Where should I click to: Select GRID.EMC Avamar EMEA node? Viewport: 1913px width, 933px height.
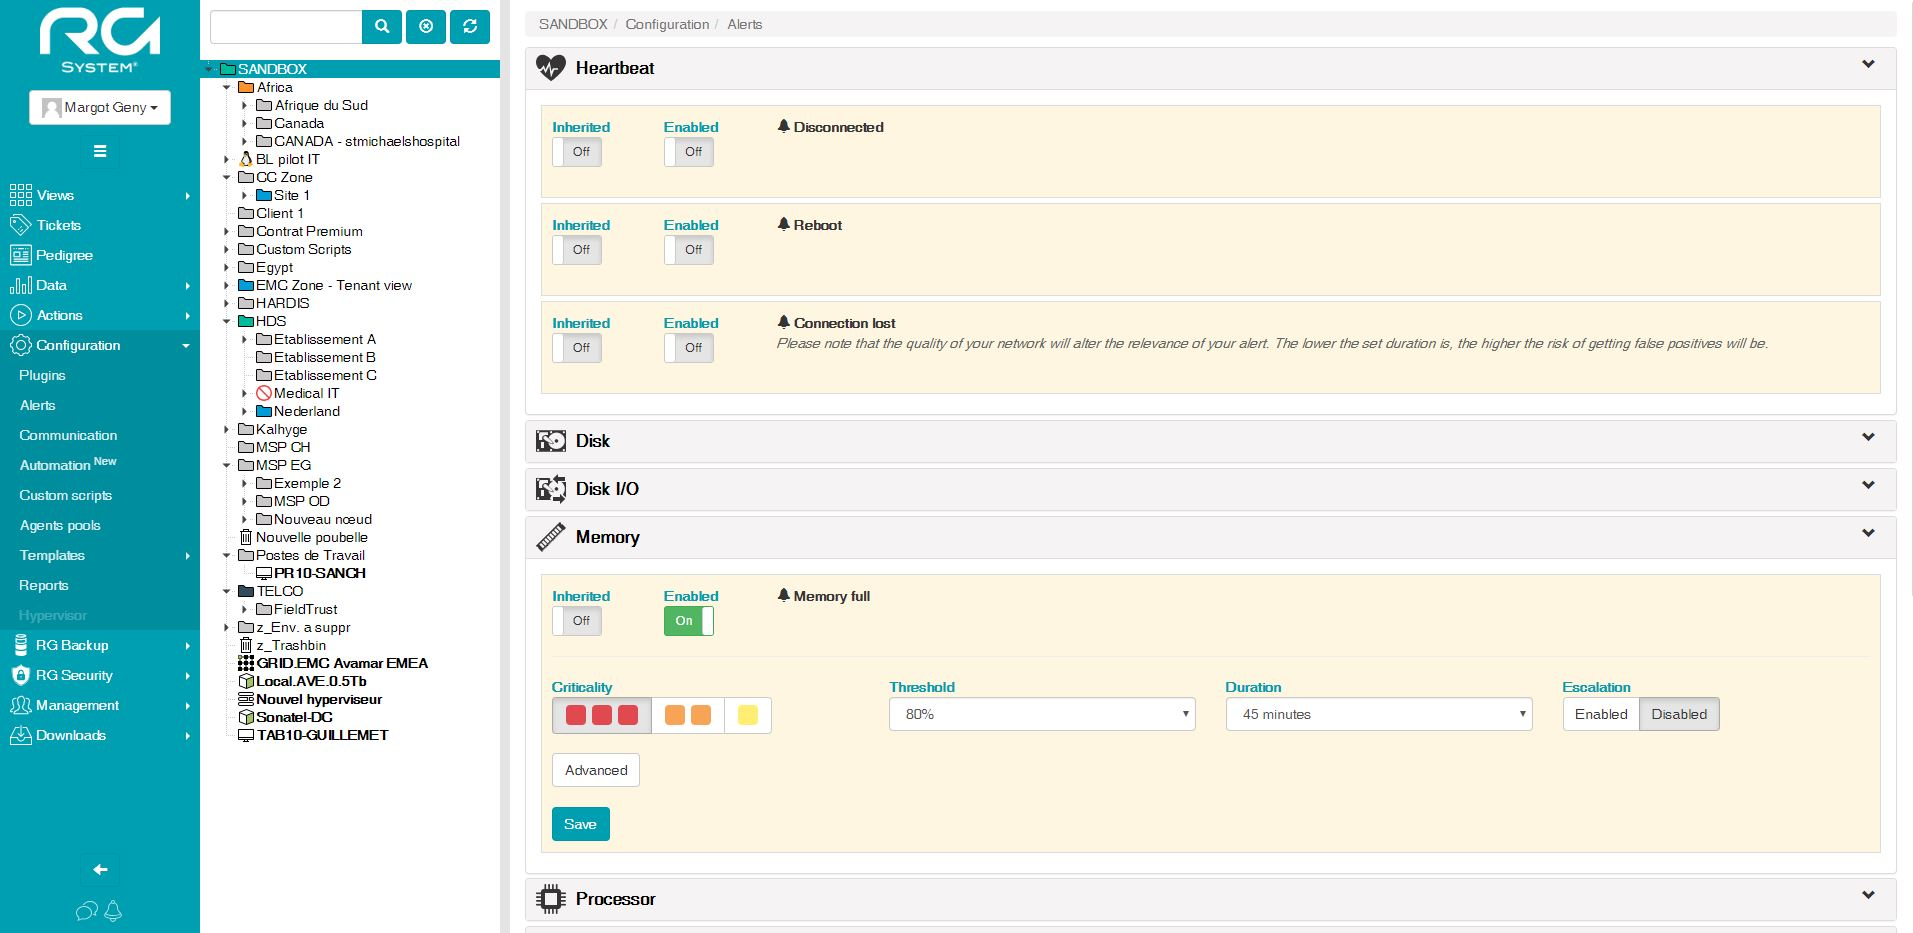pos(333,663)
